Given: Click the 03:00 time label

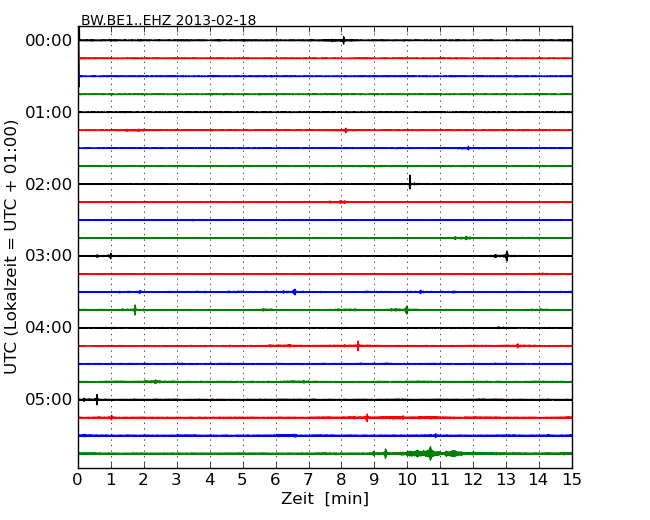Looking at the screenshot, I should coord(49,256).
